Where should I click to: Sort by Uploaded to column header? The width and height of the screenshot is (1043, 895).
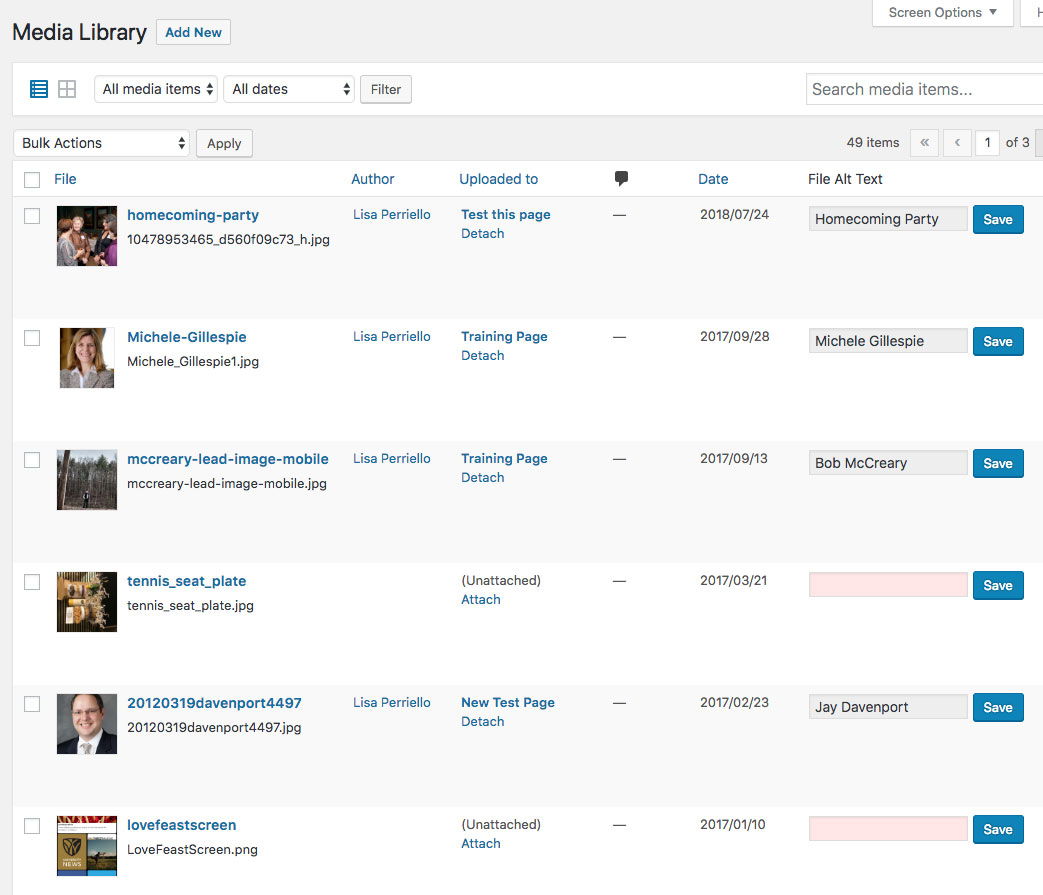(x=498, y=179)
